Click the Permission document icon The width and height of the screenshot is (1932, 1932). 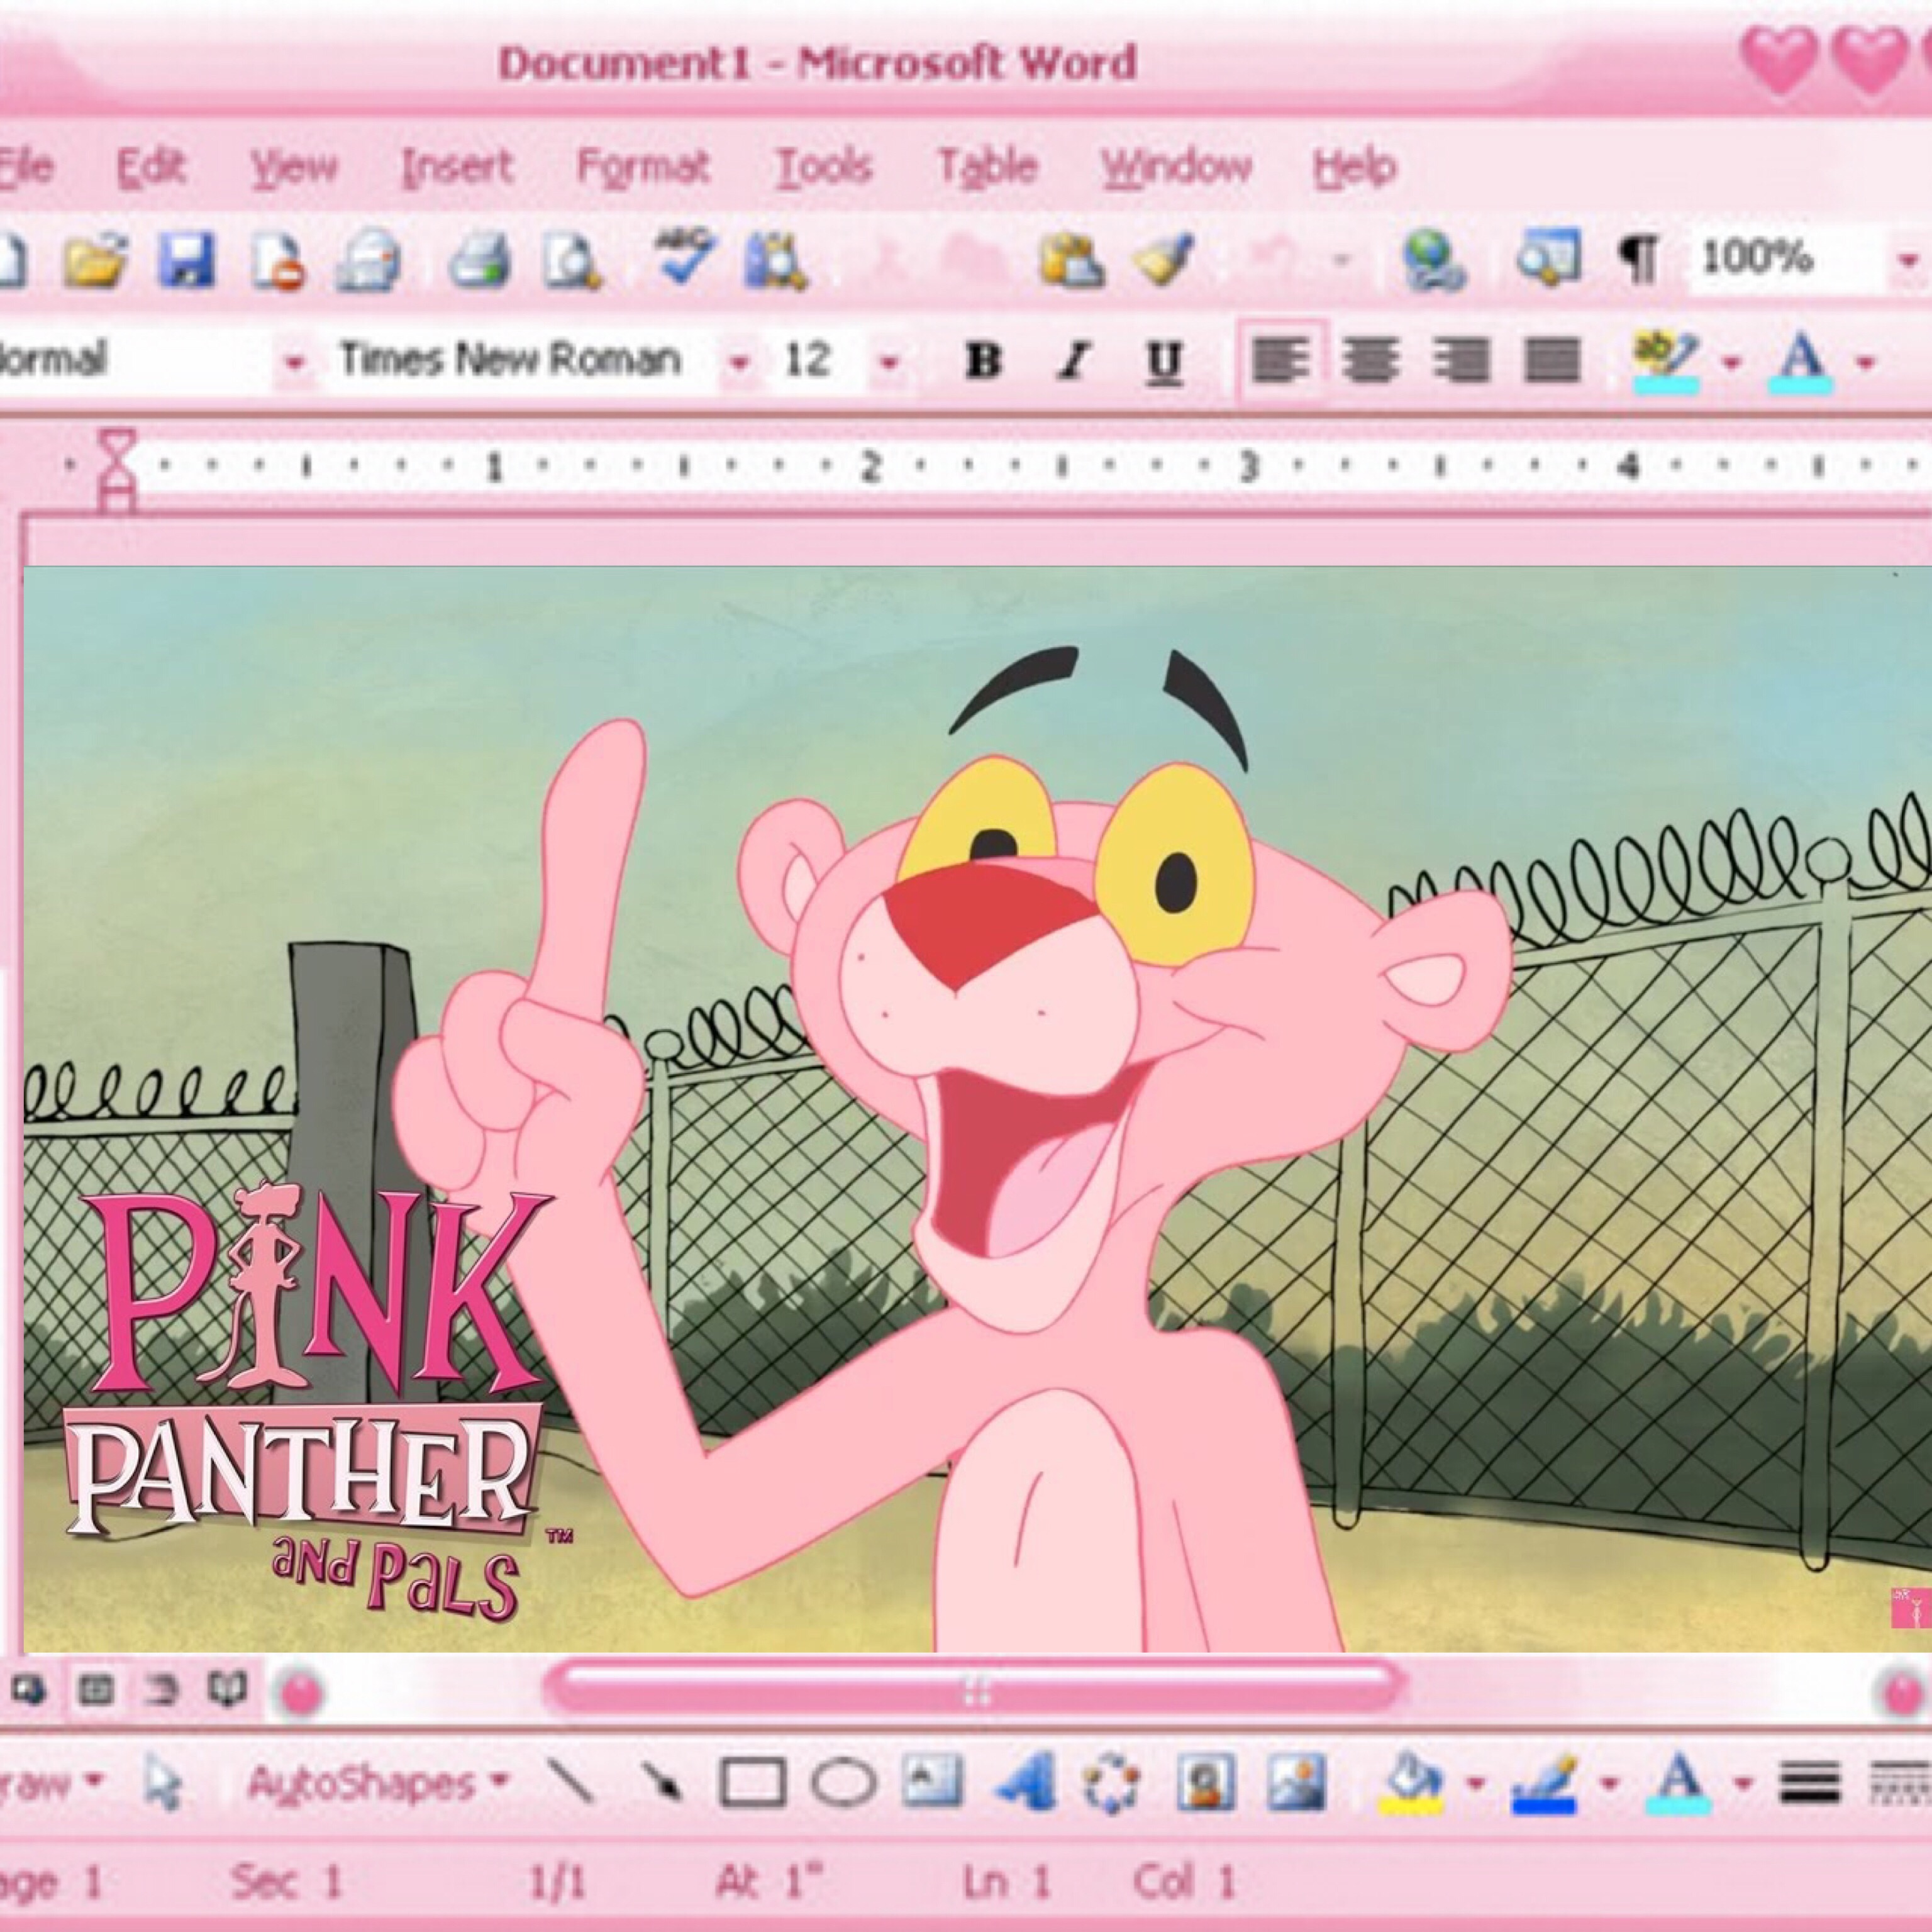tap(277, 262)
